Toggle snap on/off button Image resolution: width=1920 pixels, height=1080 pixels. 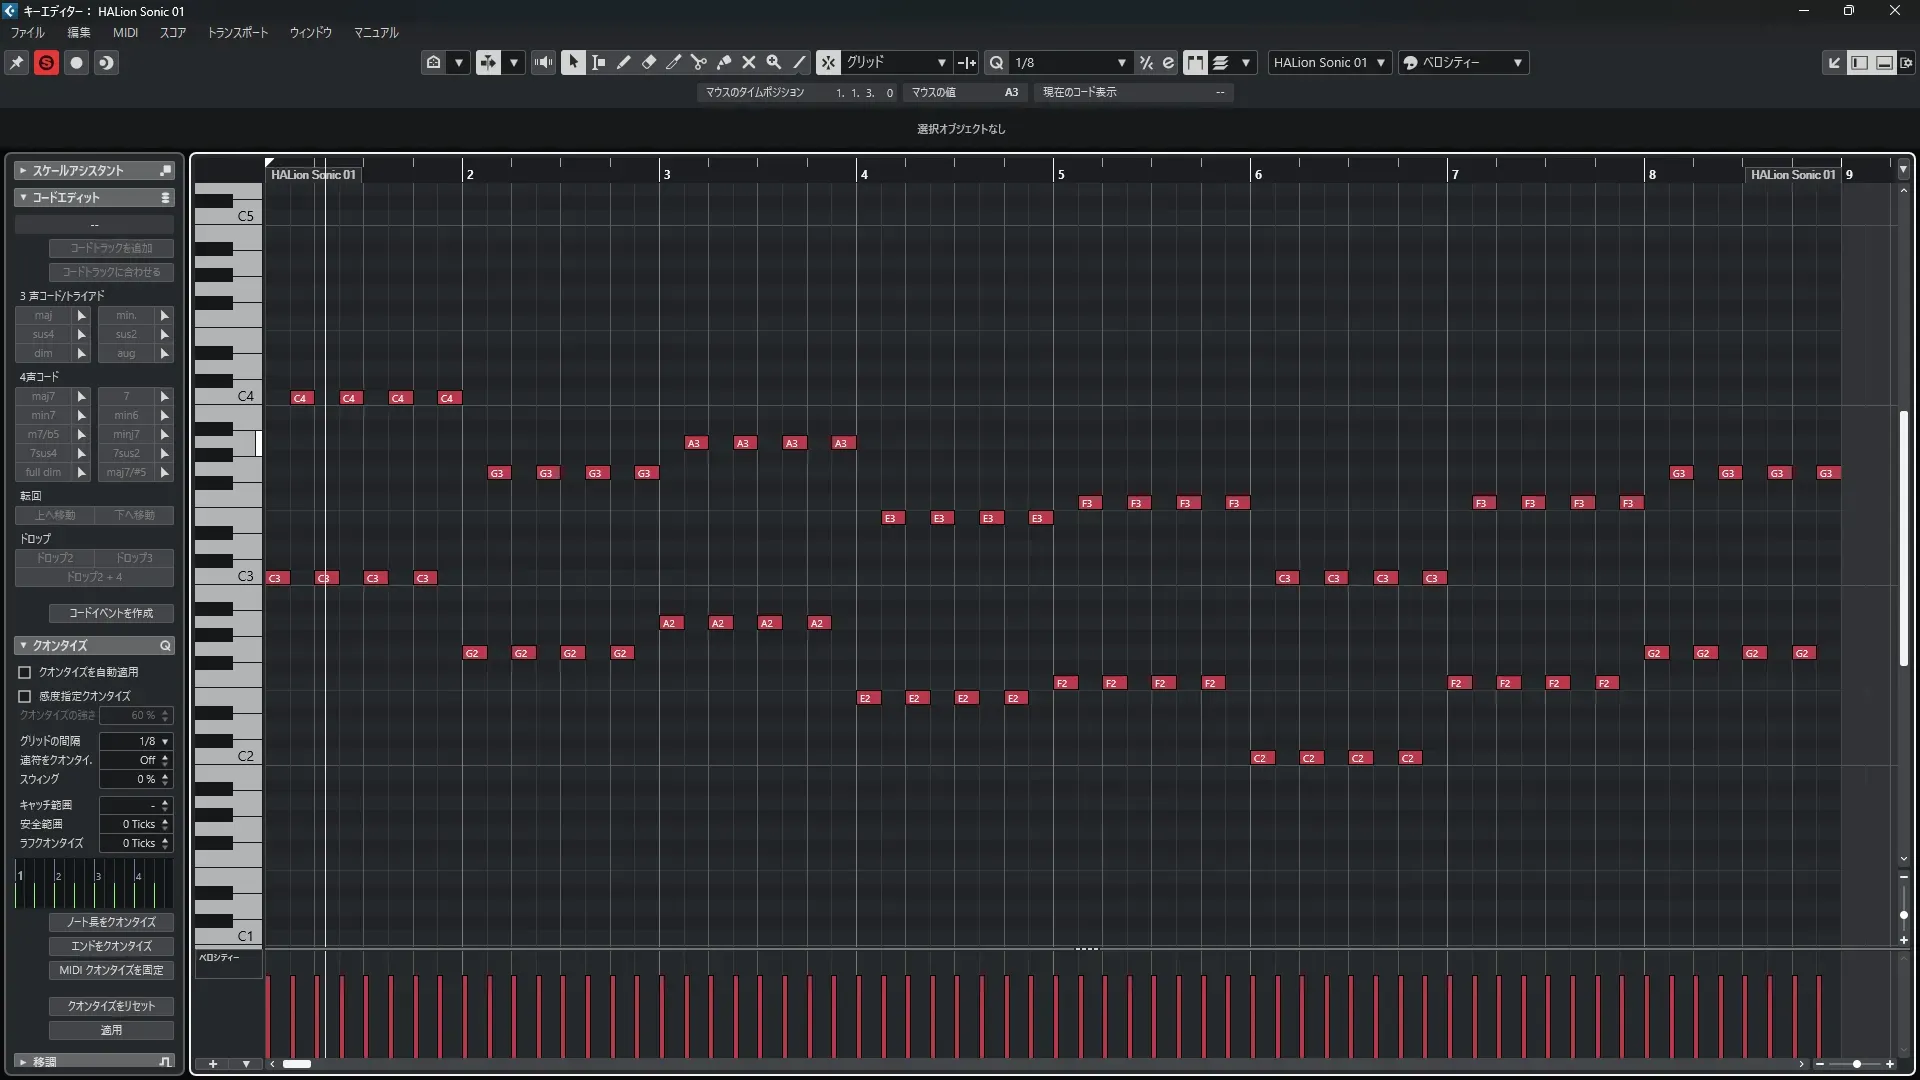(x=828, y=62)
